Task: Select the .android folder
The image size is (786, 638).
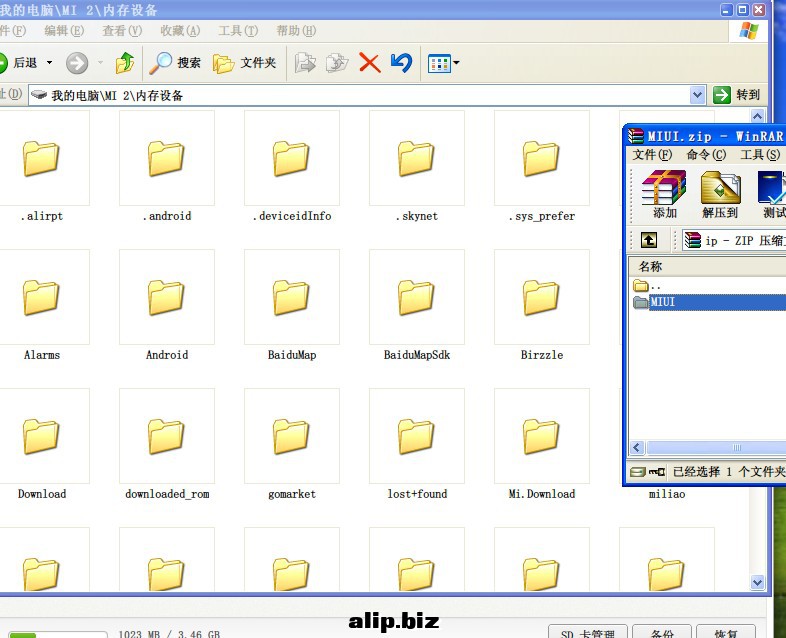Action: coord(167,166)
